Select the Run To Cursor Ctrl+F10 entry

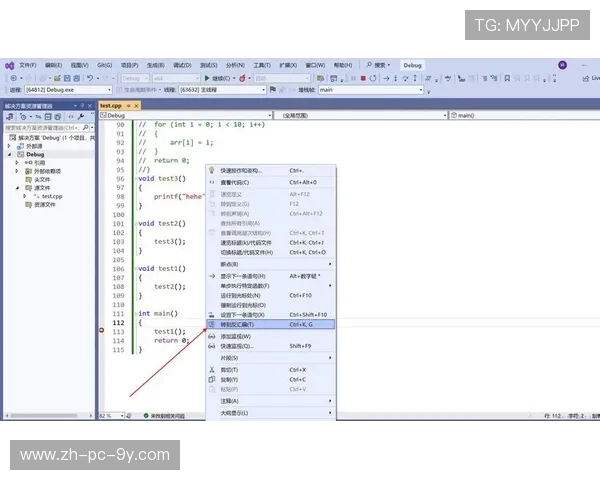271,296
